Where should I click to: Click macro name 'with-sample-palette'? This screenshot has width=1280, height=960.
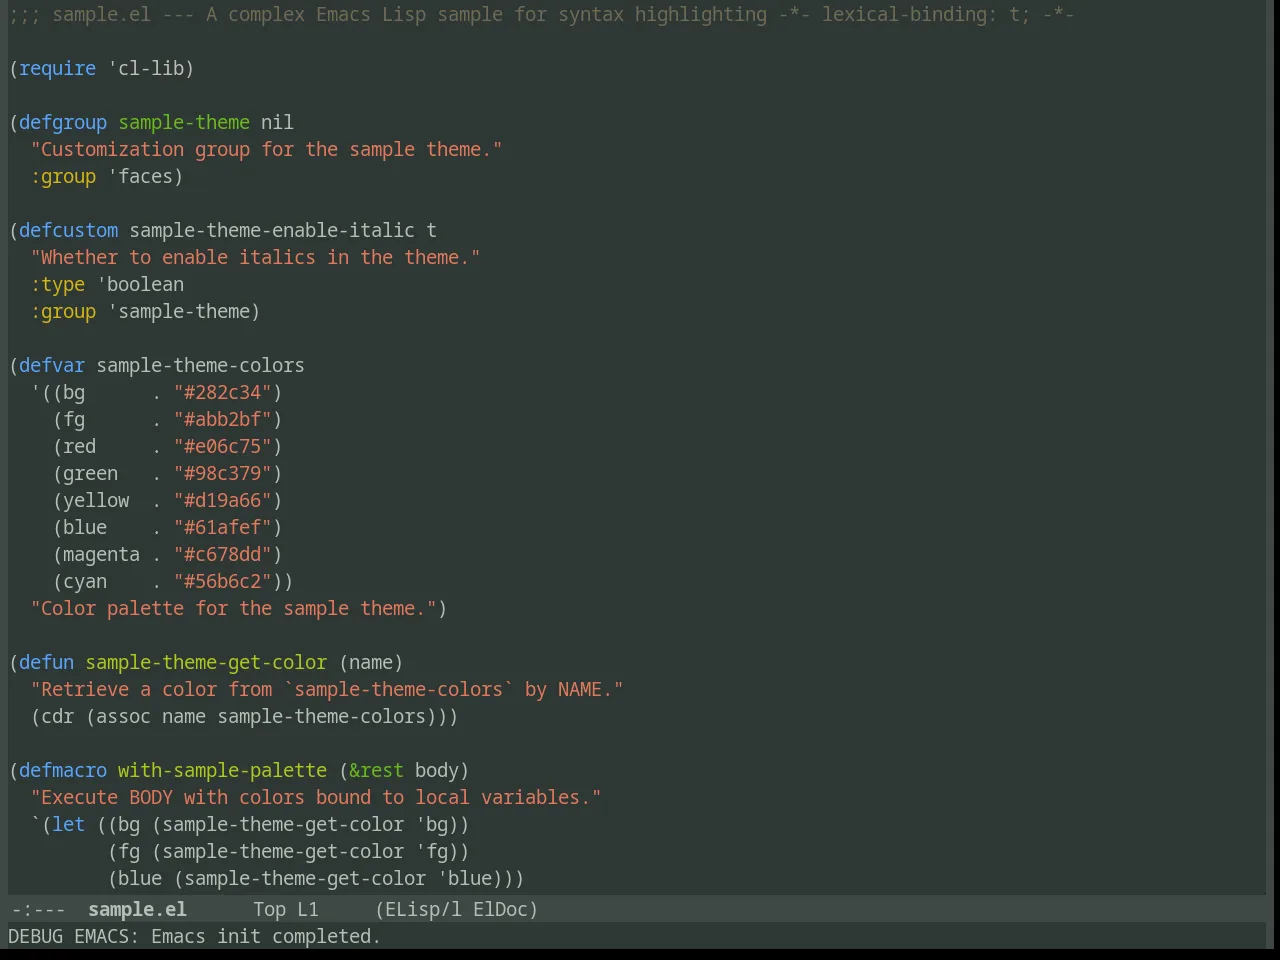coord(222,770)
